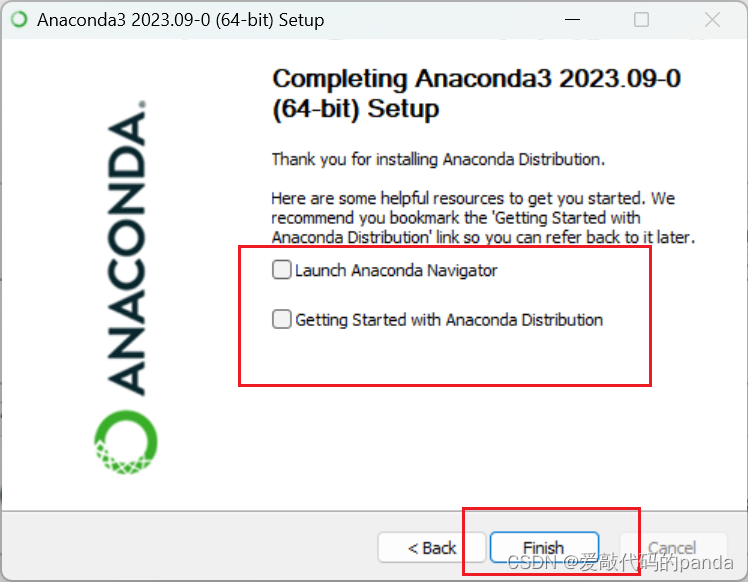Image resolution: width=748 pixels, height=582 pixels.
Task: Tick the Getting Started with Anaconda Distribution checkbox
Action: [x=281, y=319]
